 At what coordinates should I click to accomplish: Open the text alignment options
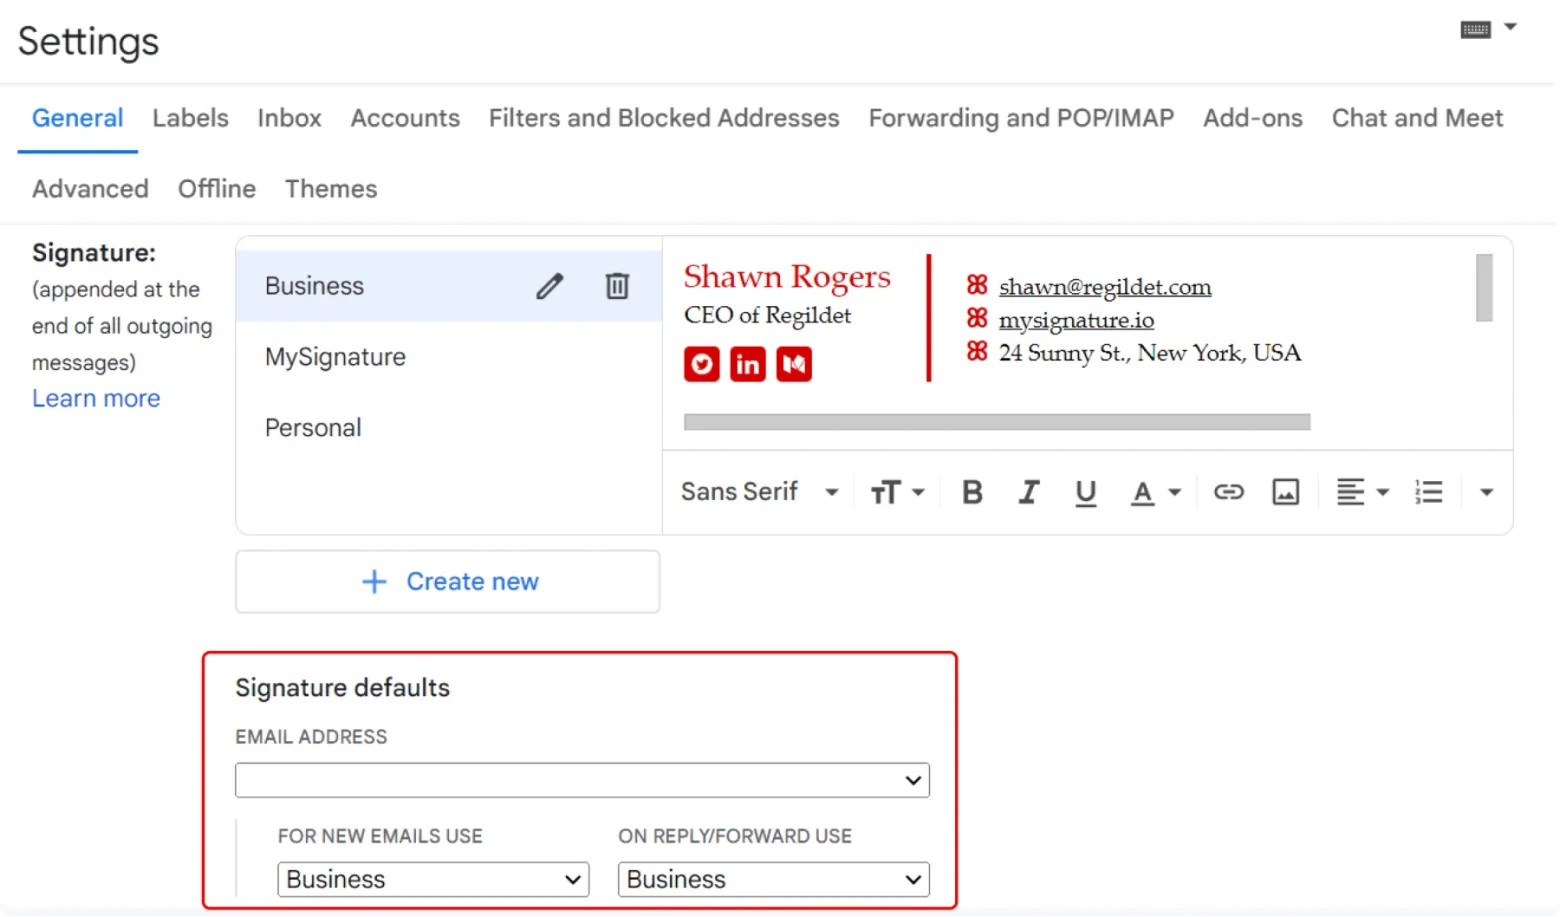tap(1362, 492)
